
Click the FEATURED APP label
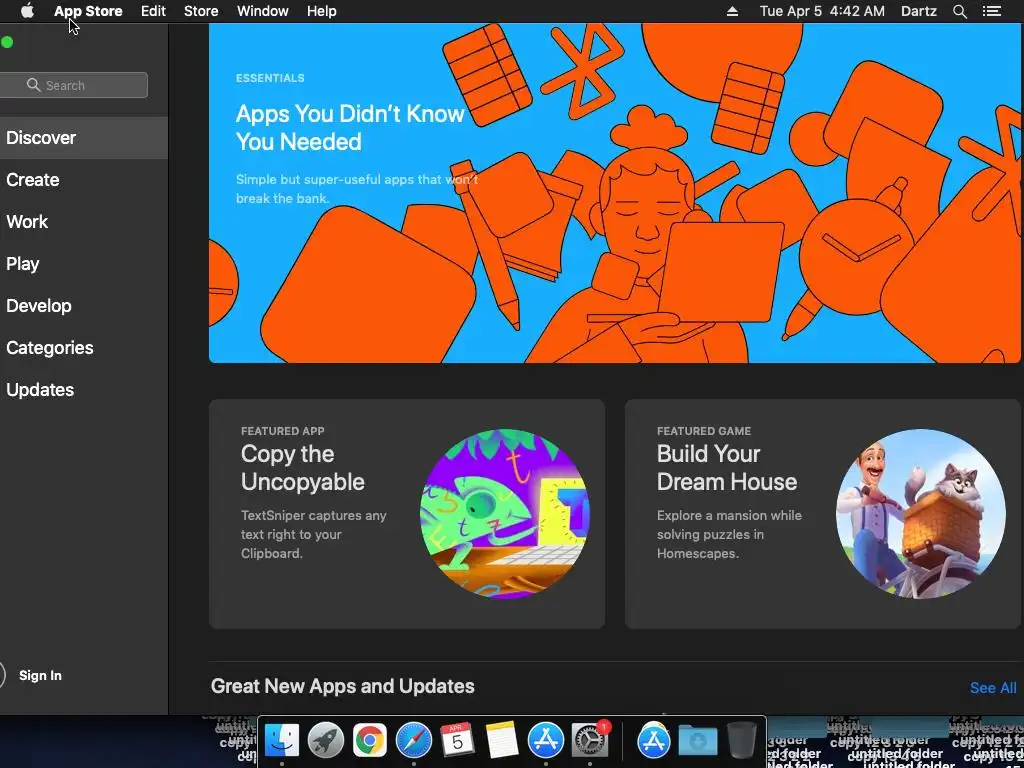click(x=283, y=431)
